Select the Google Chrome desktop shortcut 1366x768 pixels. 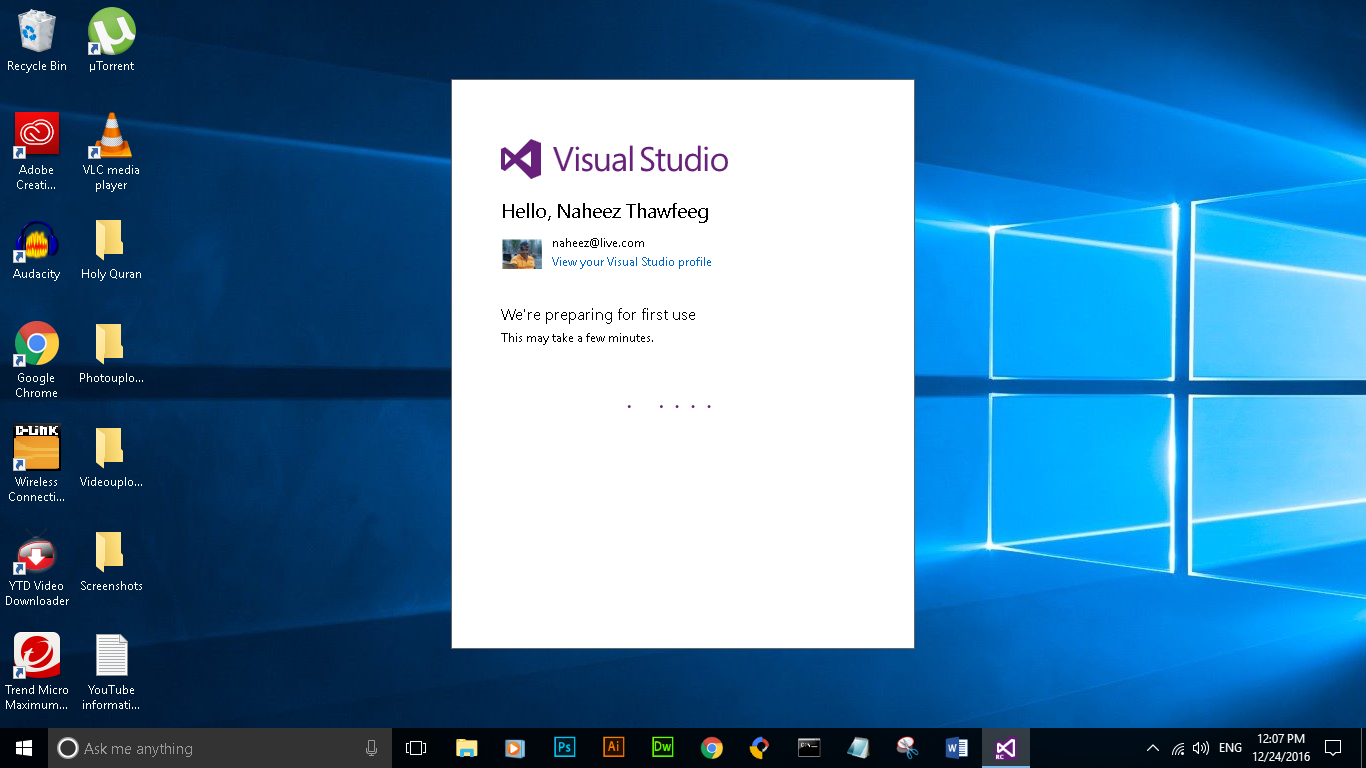click(37, 360)
